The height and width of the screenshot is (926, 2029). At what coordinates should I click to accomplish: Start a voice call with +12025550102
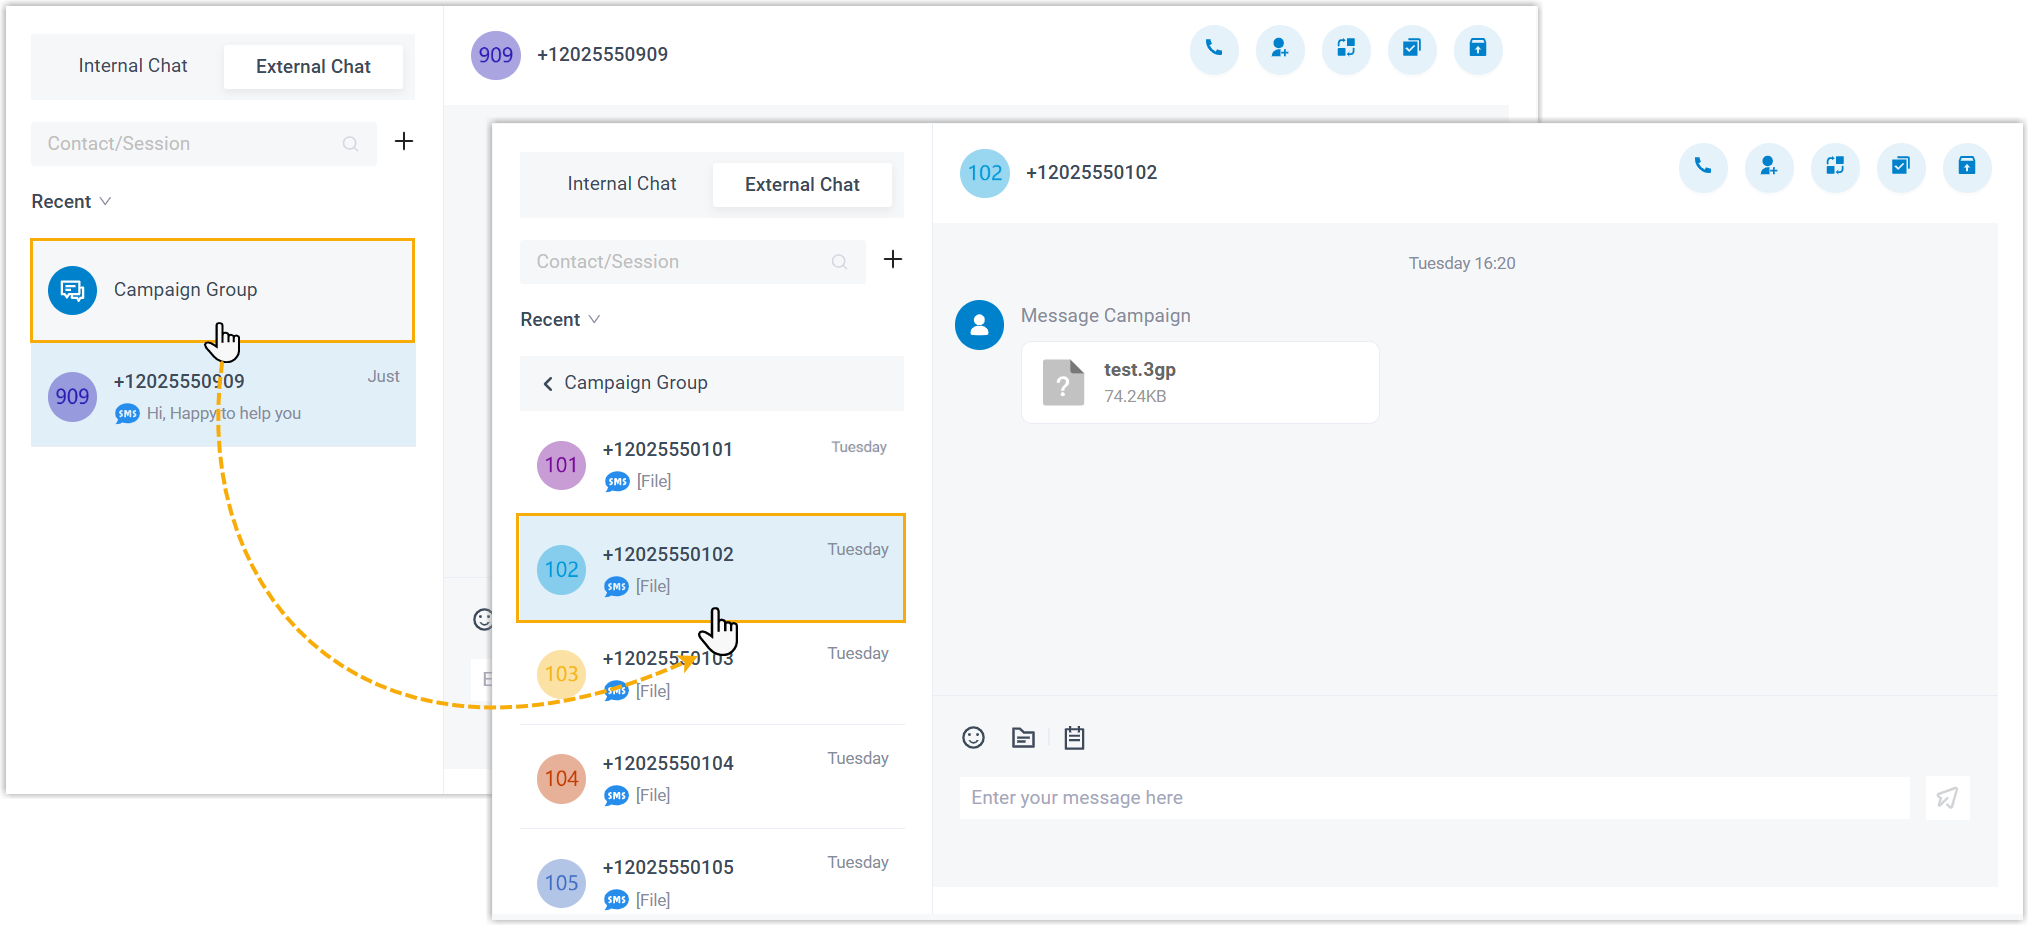tap(1703, 168)
